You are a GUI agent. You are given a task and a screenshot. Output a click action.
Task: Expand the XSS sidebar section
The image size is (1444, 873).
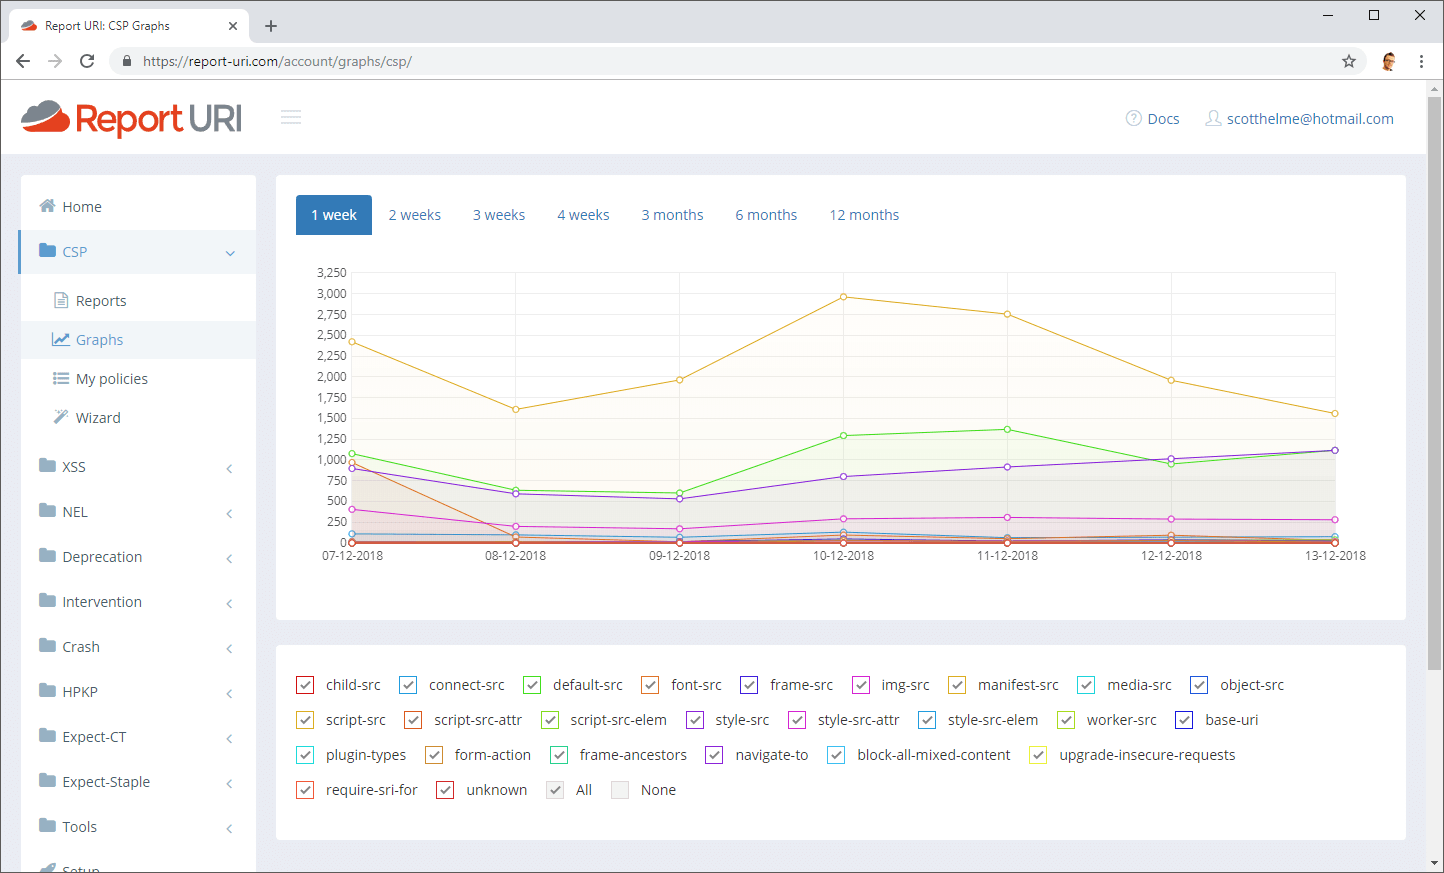[x=229, y=468]
